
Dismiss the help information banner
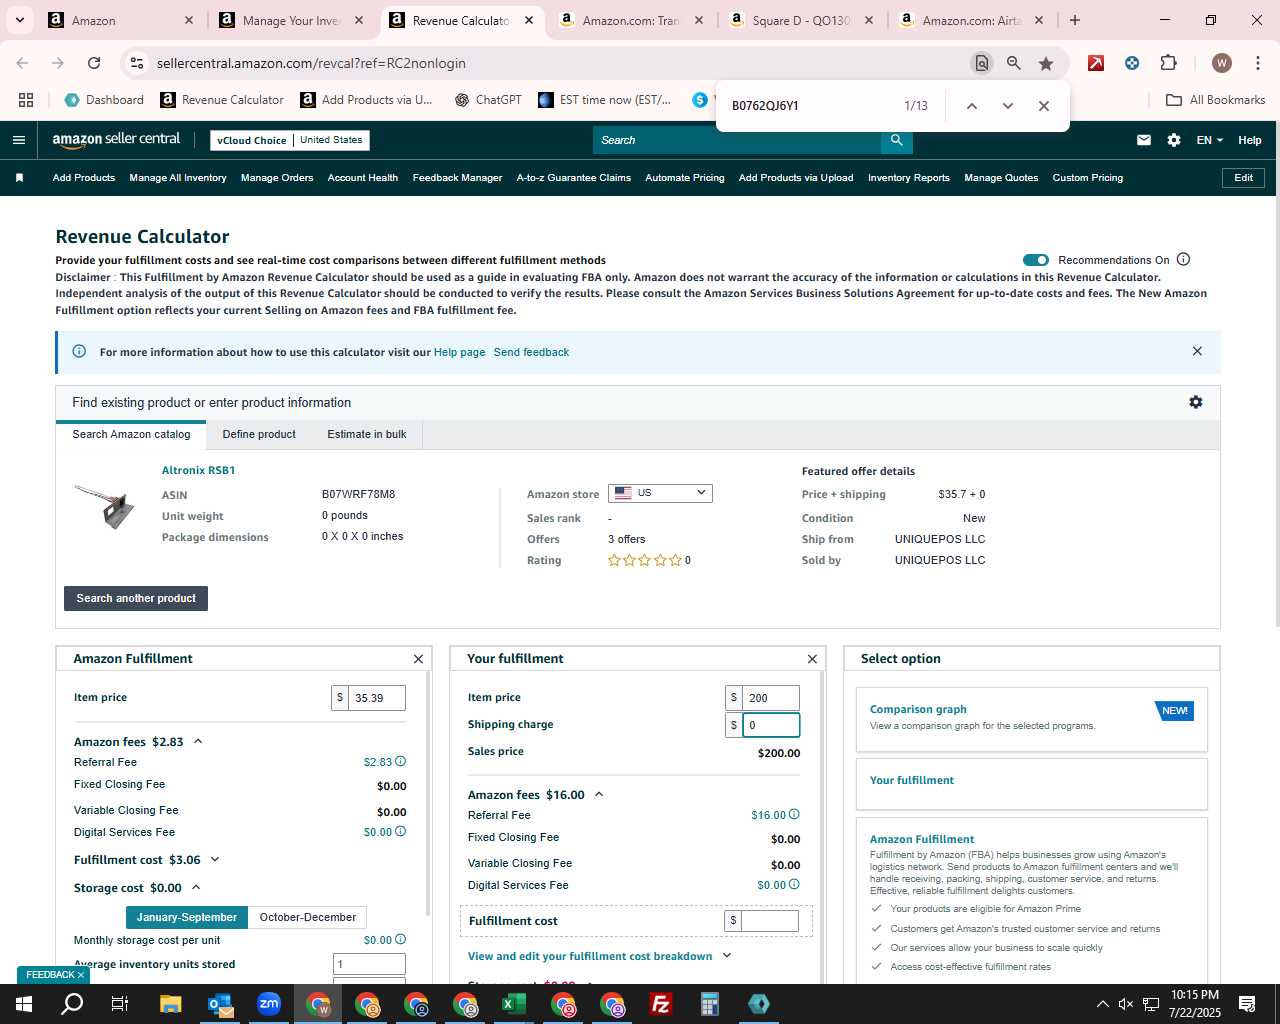tap(1197, 351)
